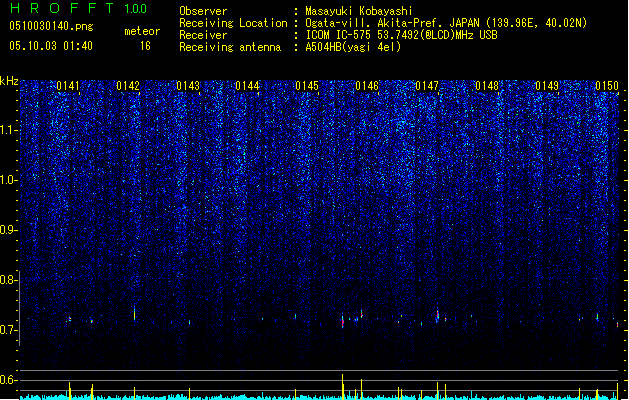Click the meteor label

tap(142, 31)
